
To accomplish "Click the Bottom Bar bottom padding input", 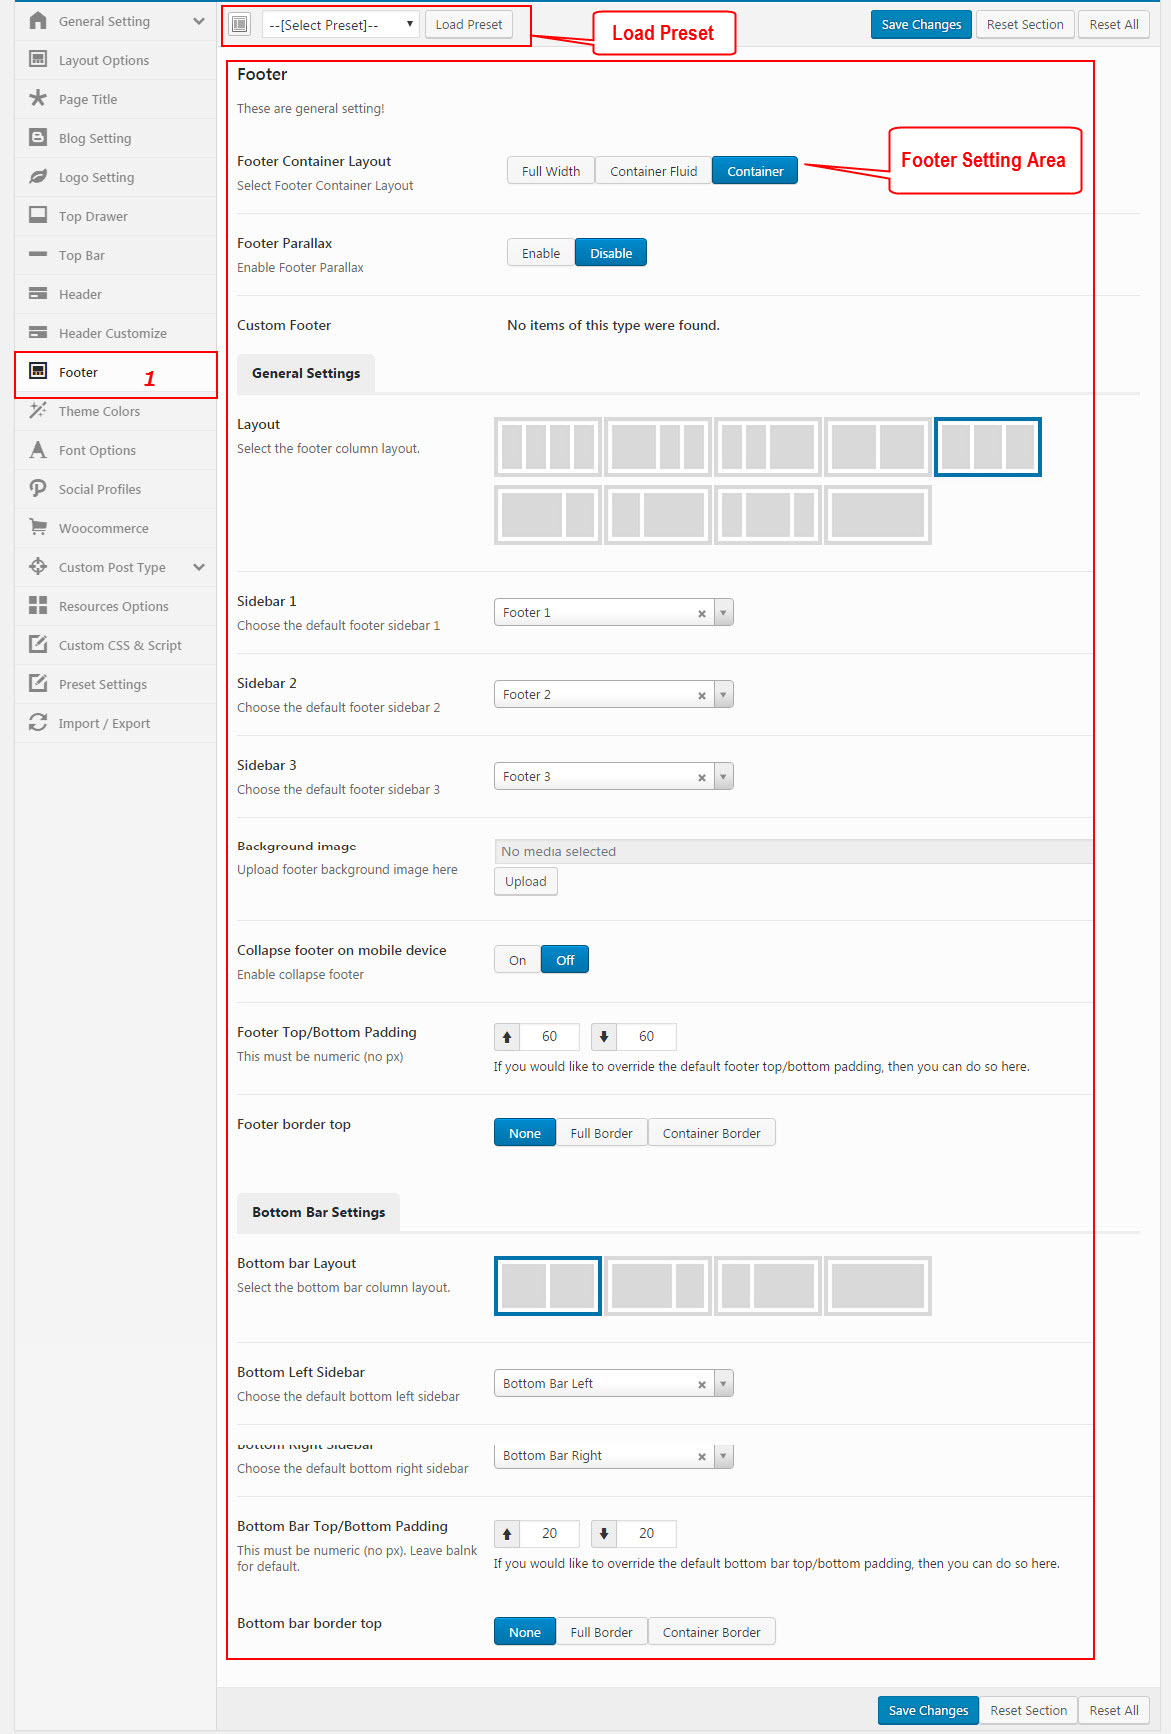I will point(646,1533).
